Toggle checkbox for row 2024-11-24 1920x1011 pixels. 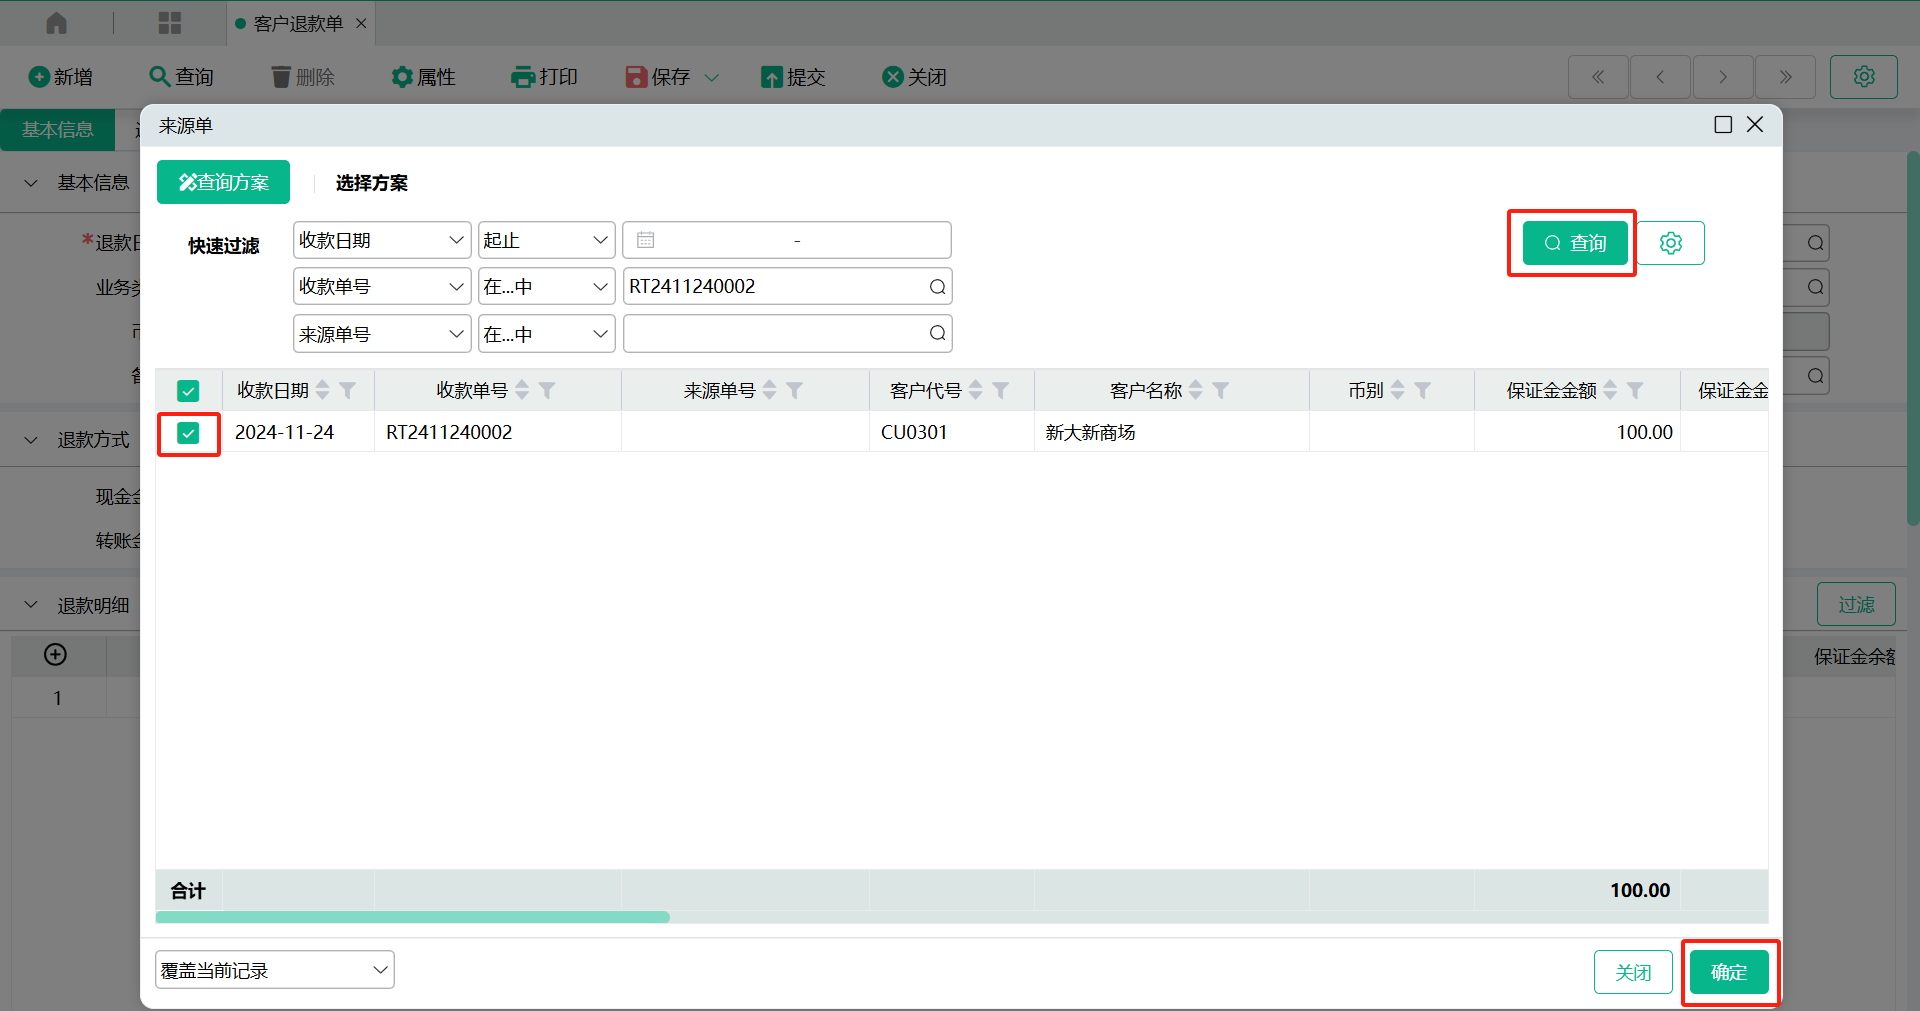click(188, 433)
